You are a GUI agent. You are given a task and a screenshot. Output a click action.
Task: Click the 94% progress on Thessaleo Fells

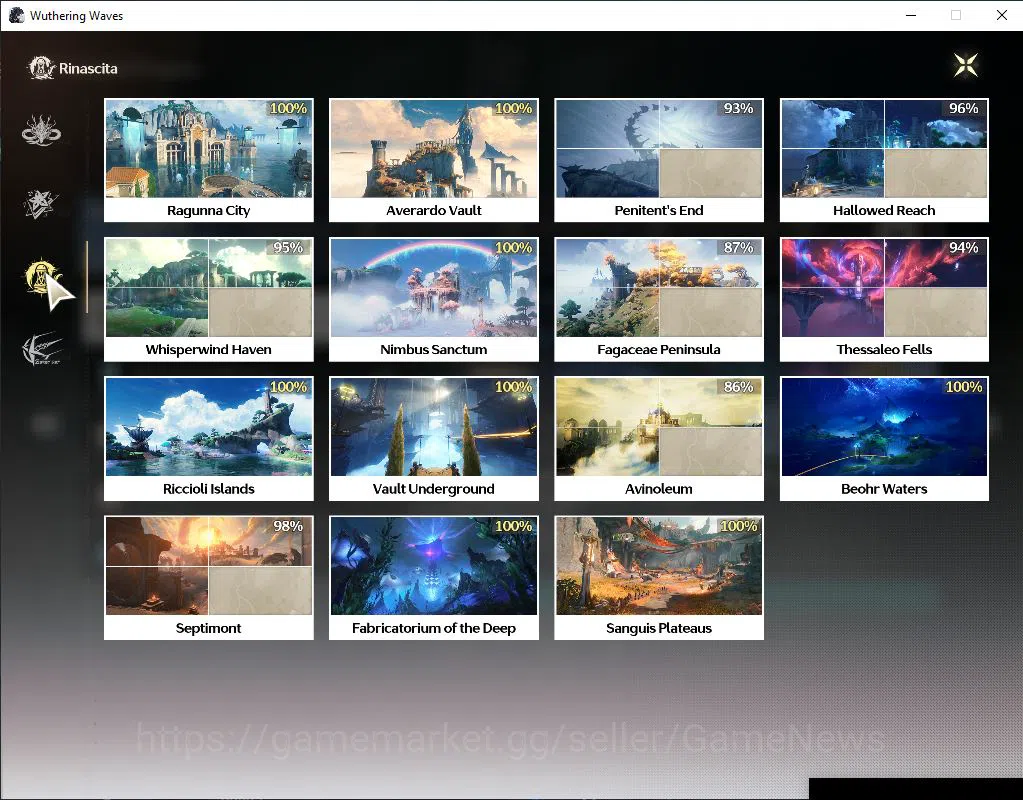click(x=964, y=247)
